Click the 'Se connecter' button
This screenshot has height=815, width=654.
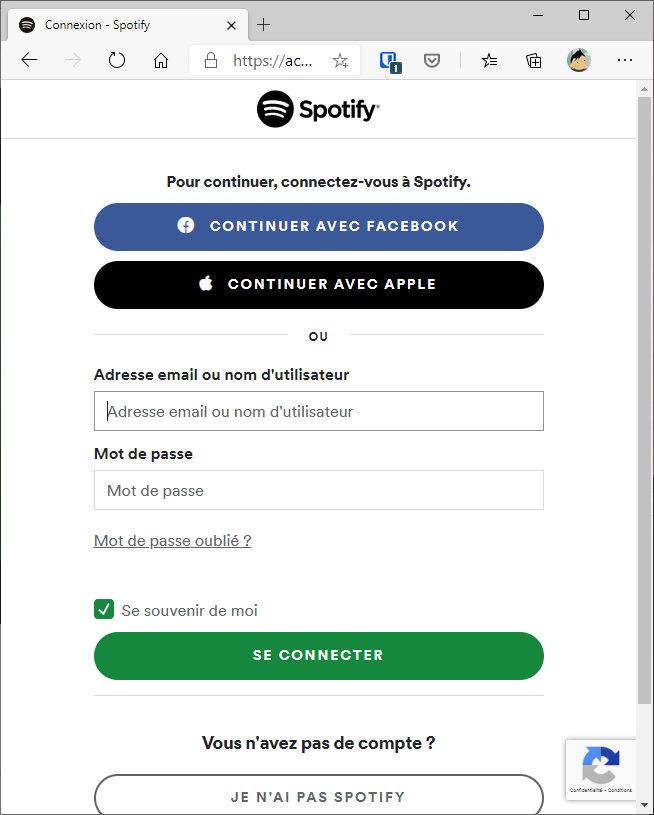pyautogui.click(x=319, y=655)
